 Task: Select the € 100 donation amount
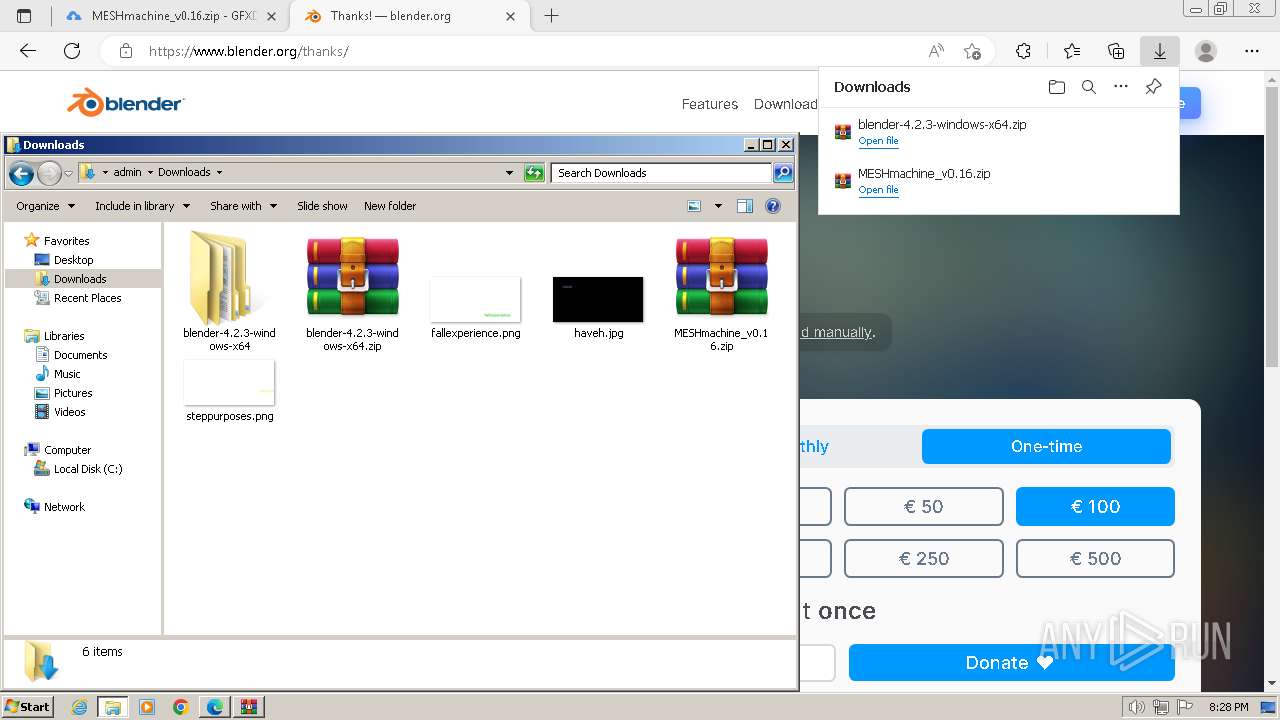[1095, 507]
